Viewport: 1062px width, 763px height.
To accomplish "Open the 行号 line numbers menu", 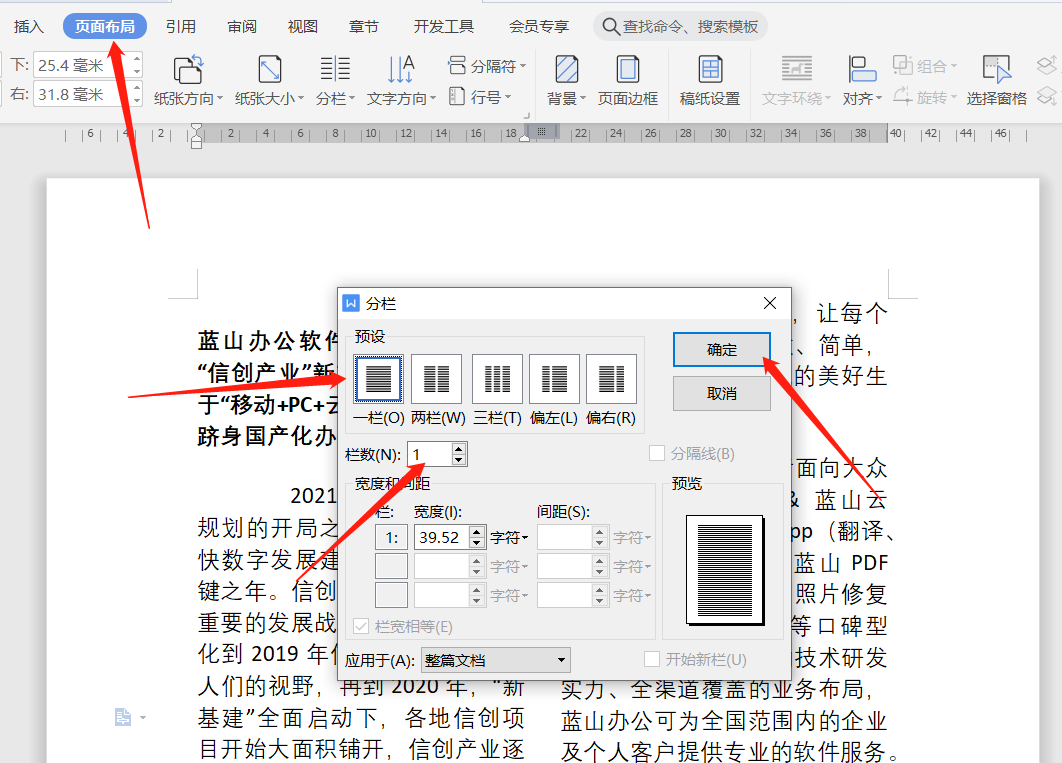I will [480, 97].
